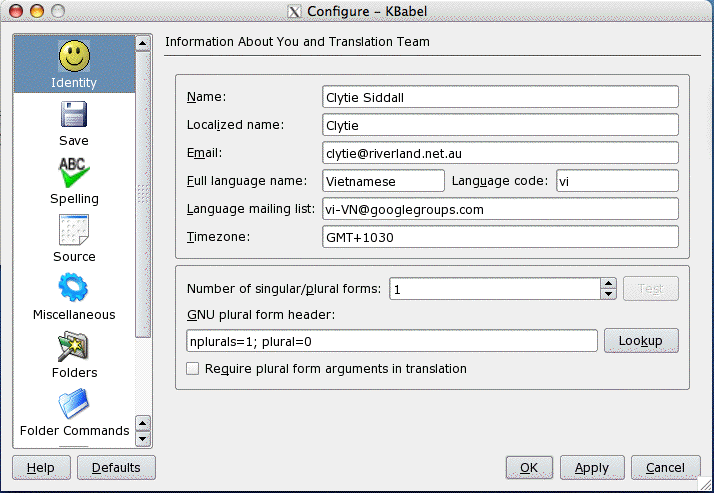This screenshot has height=493, width=714.
Task: Click the Timezone field showing GMT+1030
Action: pyautogui.click(x=500, y=237)
